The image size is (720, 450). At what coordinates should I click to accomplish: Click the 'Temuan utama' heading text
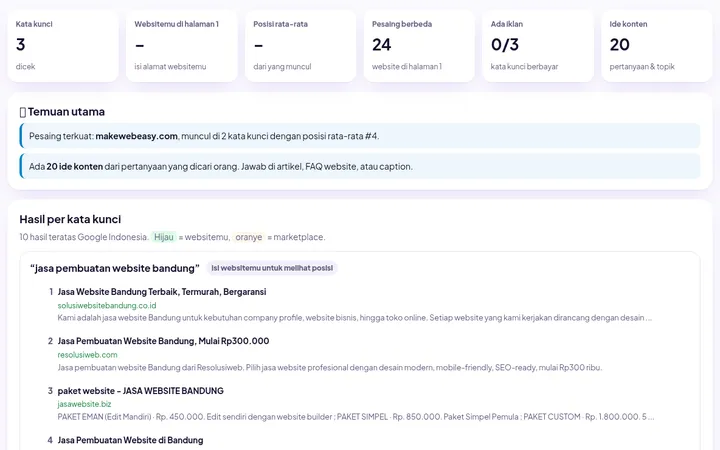coord(66,112)
